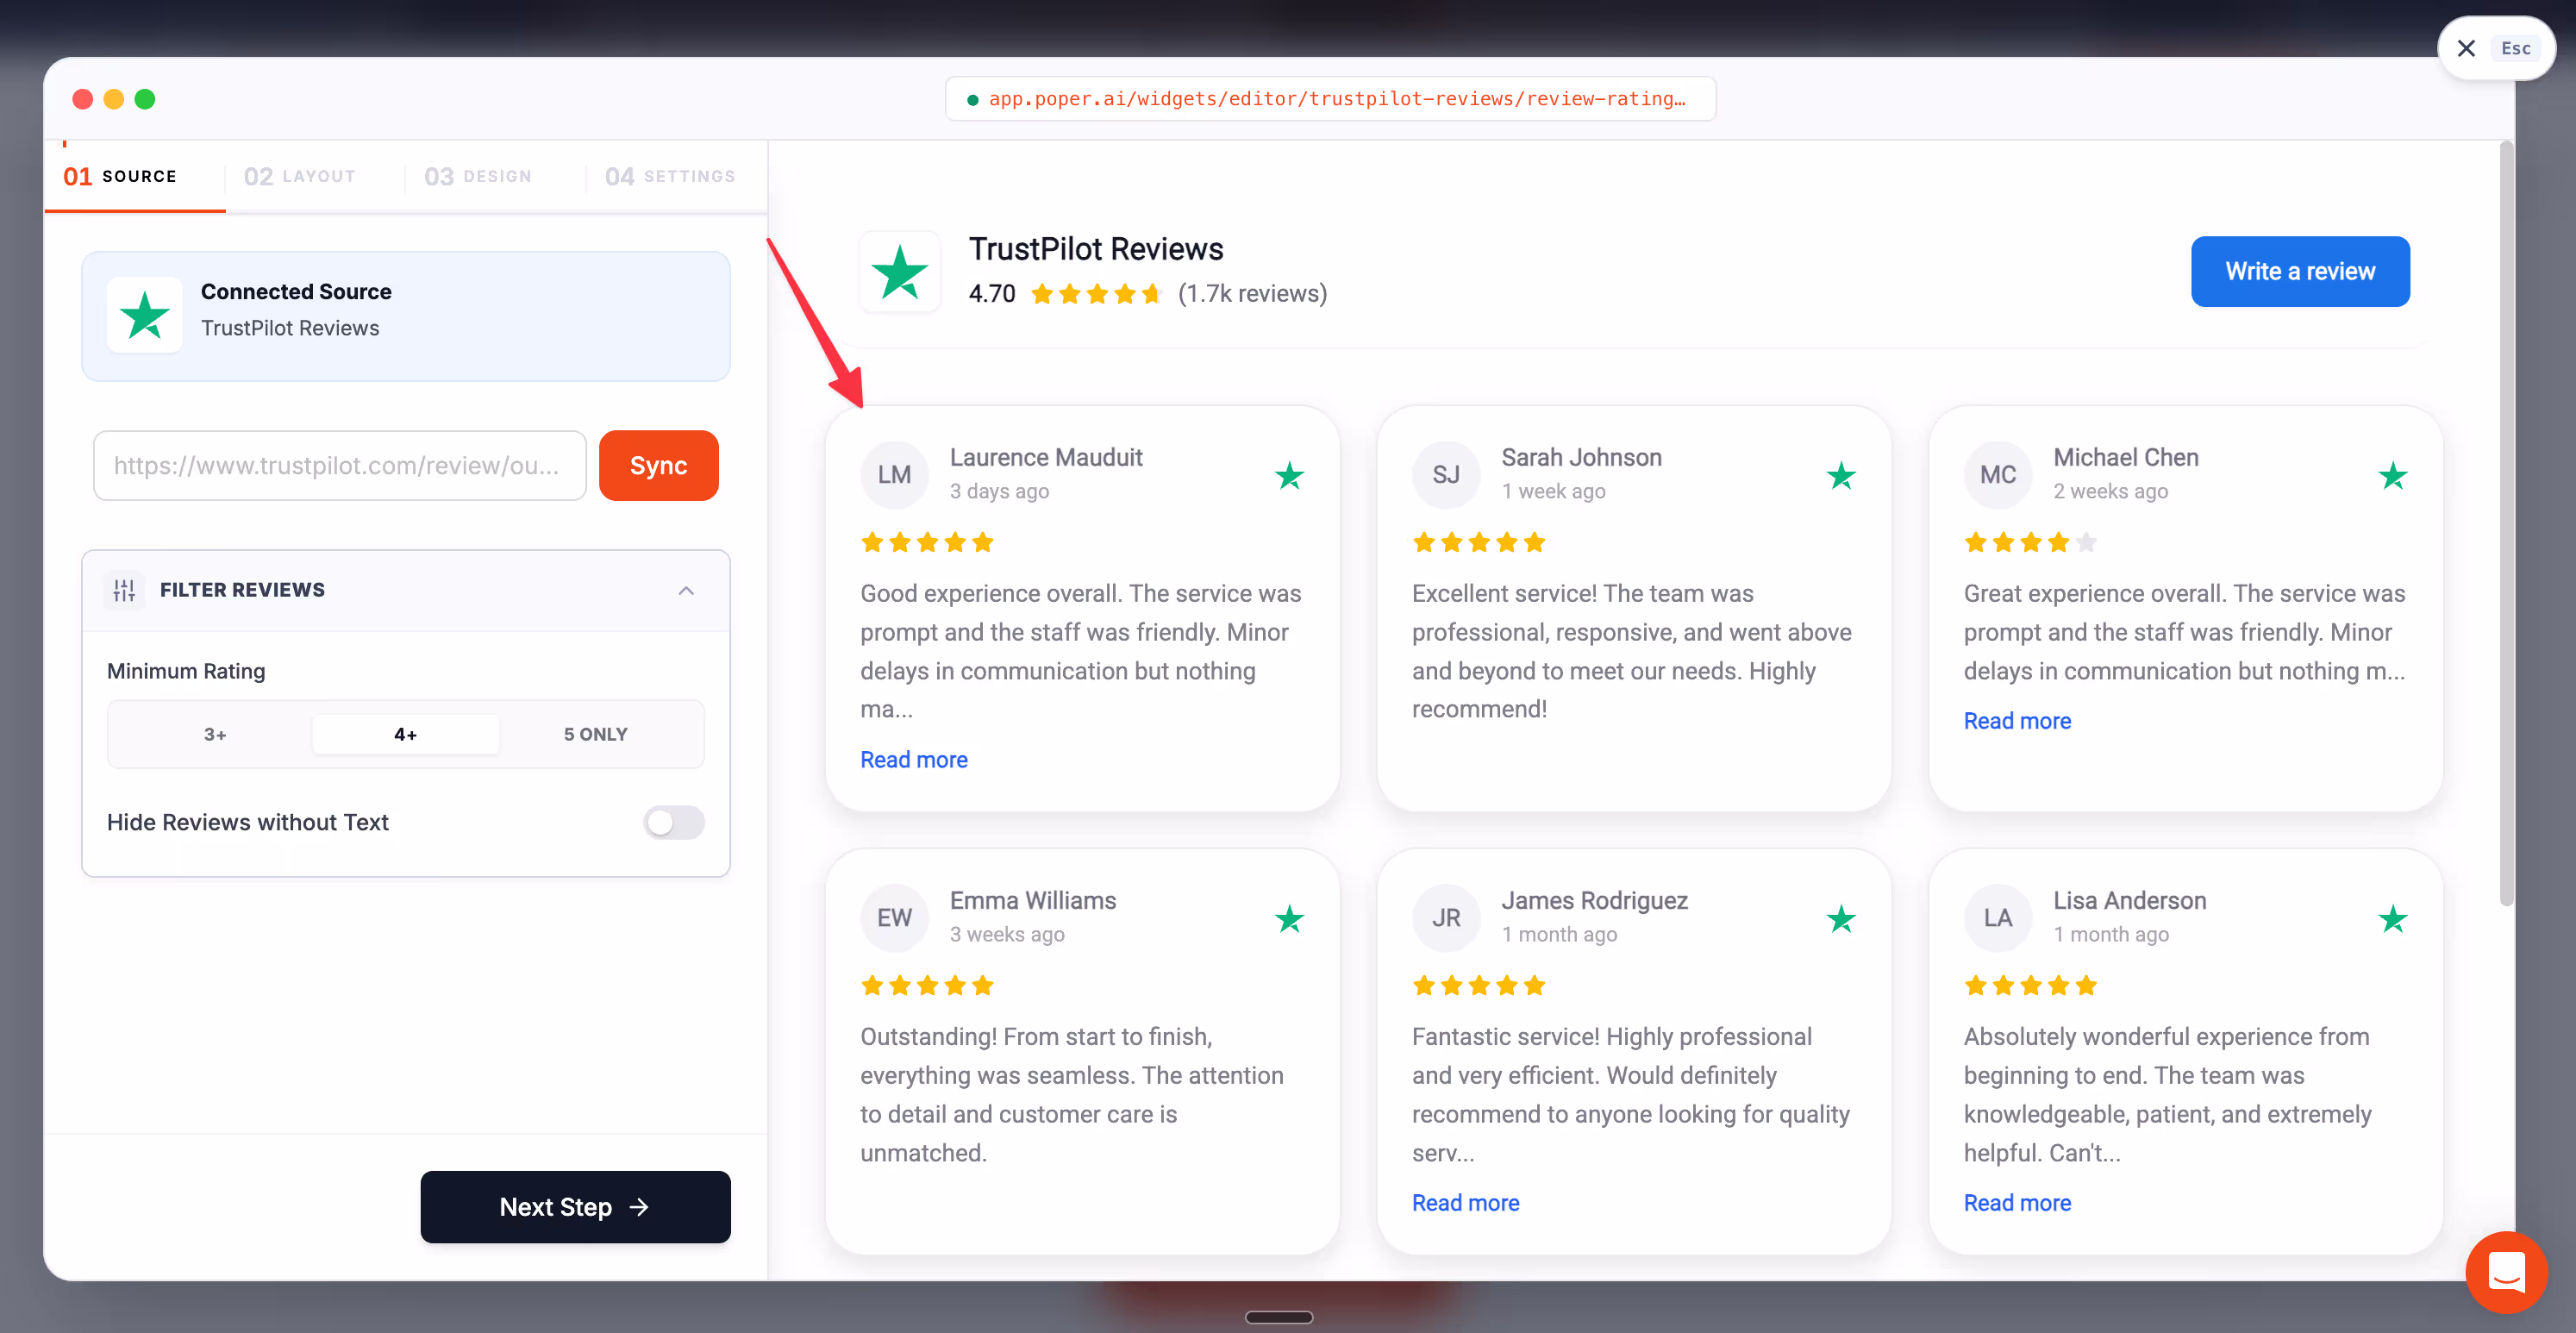
Task: Click the "2 weeks ago" date on Michael's review
Action: pos(2110,491)
